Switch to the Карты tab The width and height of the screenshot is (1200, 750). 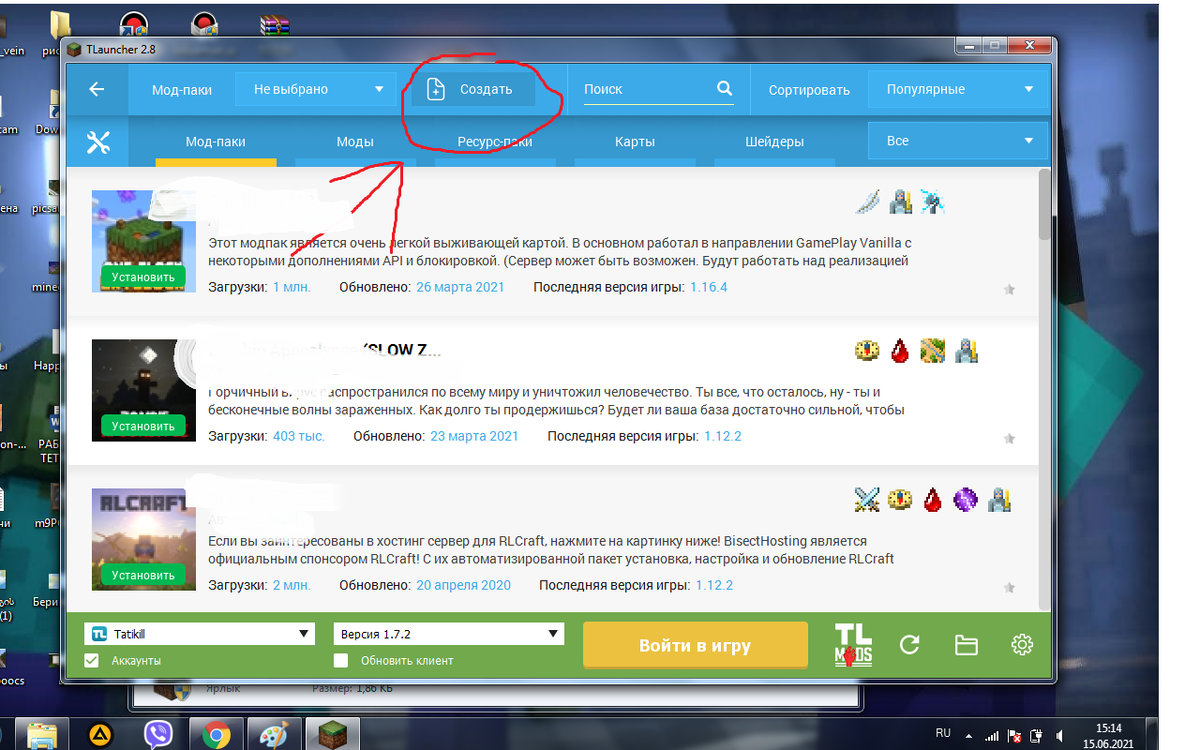tap(635, 142)
